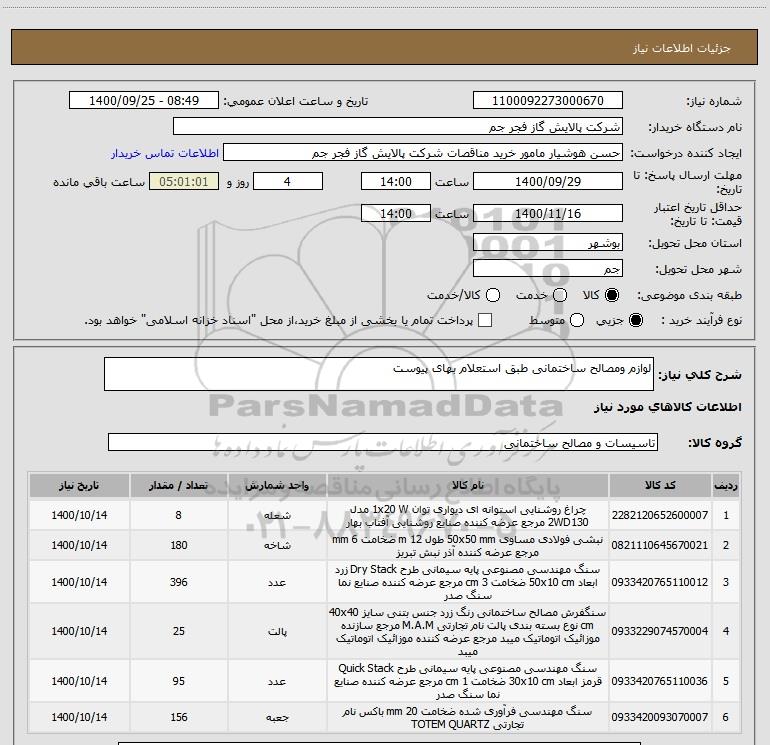Click the price validity date 1400/11/16
This screenshot has width=770, height=745.
pyautogui.click(x=548, y=213)
